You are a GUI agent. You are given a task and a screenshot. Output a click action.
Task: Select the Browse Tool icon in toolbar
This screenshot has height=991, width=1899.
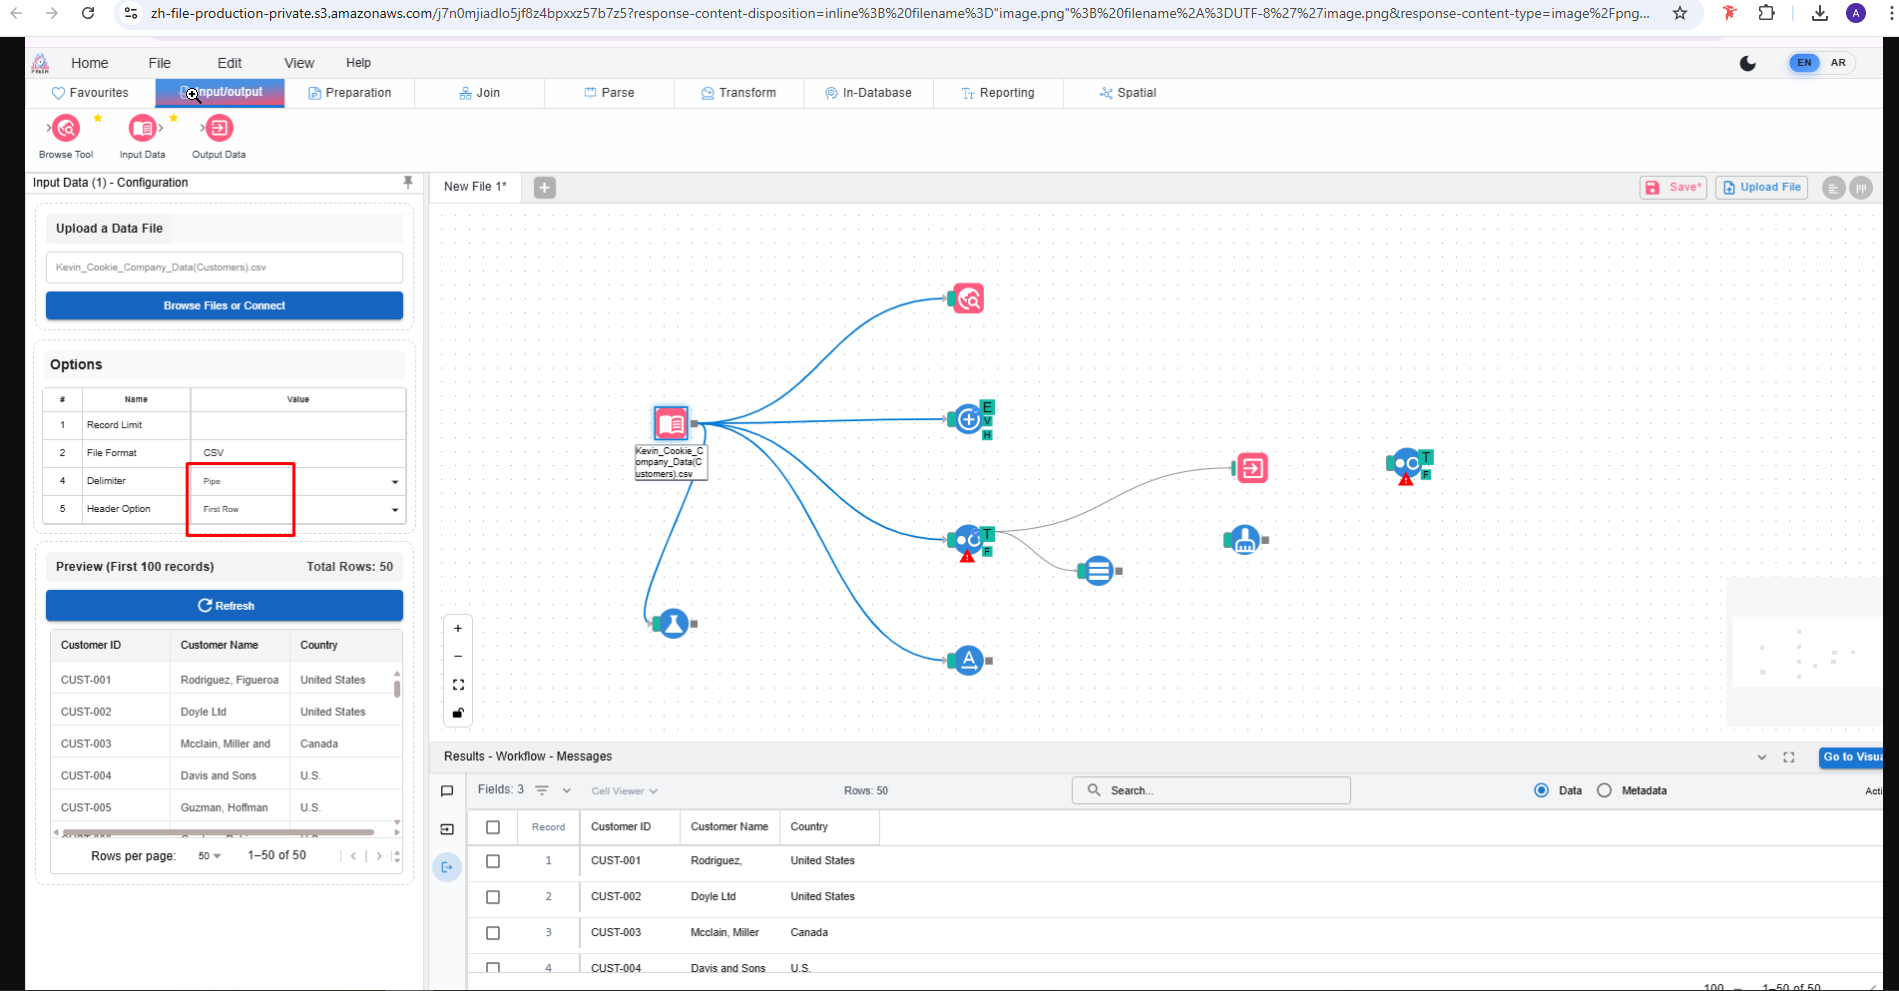(66, 129)
